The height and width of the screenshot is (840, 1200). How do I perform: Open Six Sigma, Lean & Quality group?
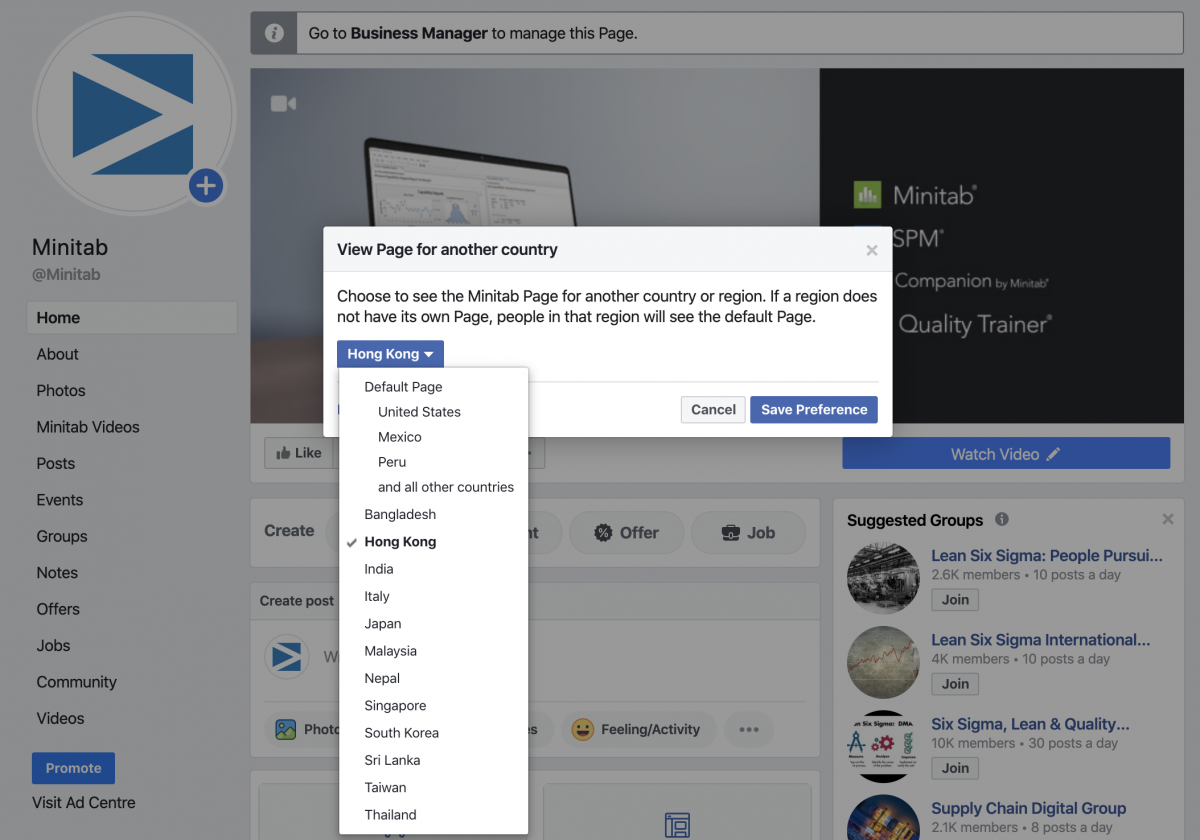coord(1030,724)
